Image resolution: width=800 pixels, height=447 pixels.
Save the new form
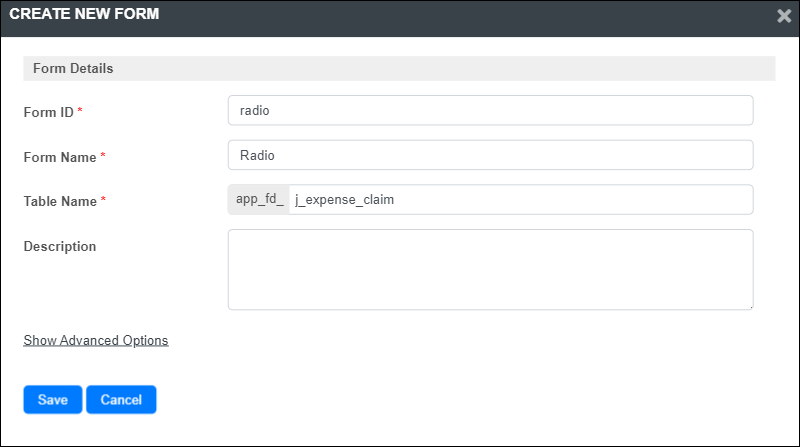(x=53, y=400)
